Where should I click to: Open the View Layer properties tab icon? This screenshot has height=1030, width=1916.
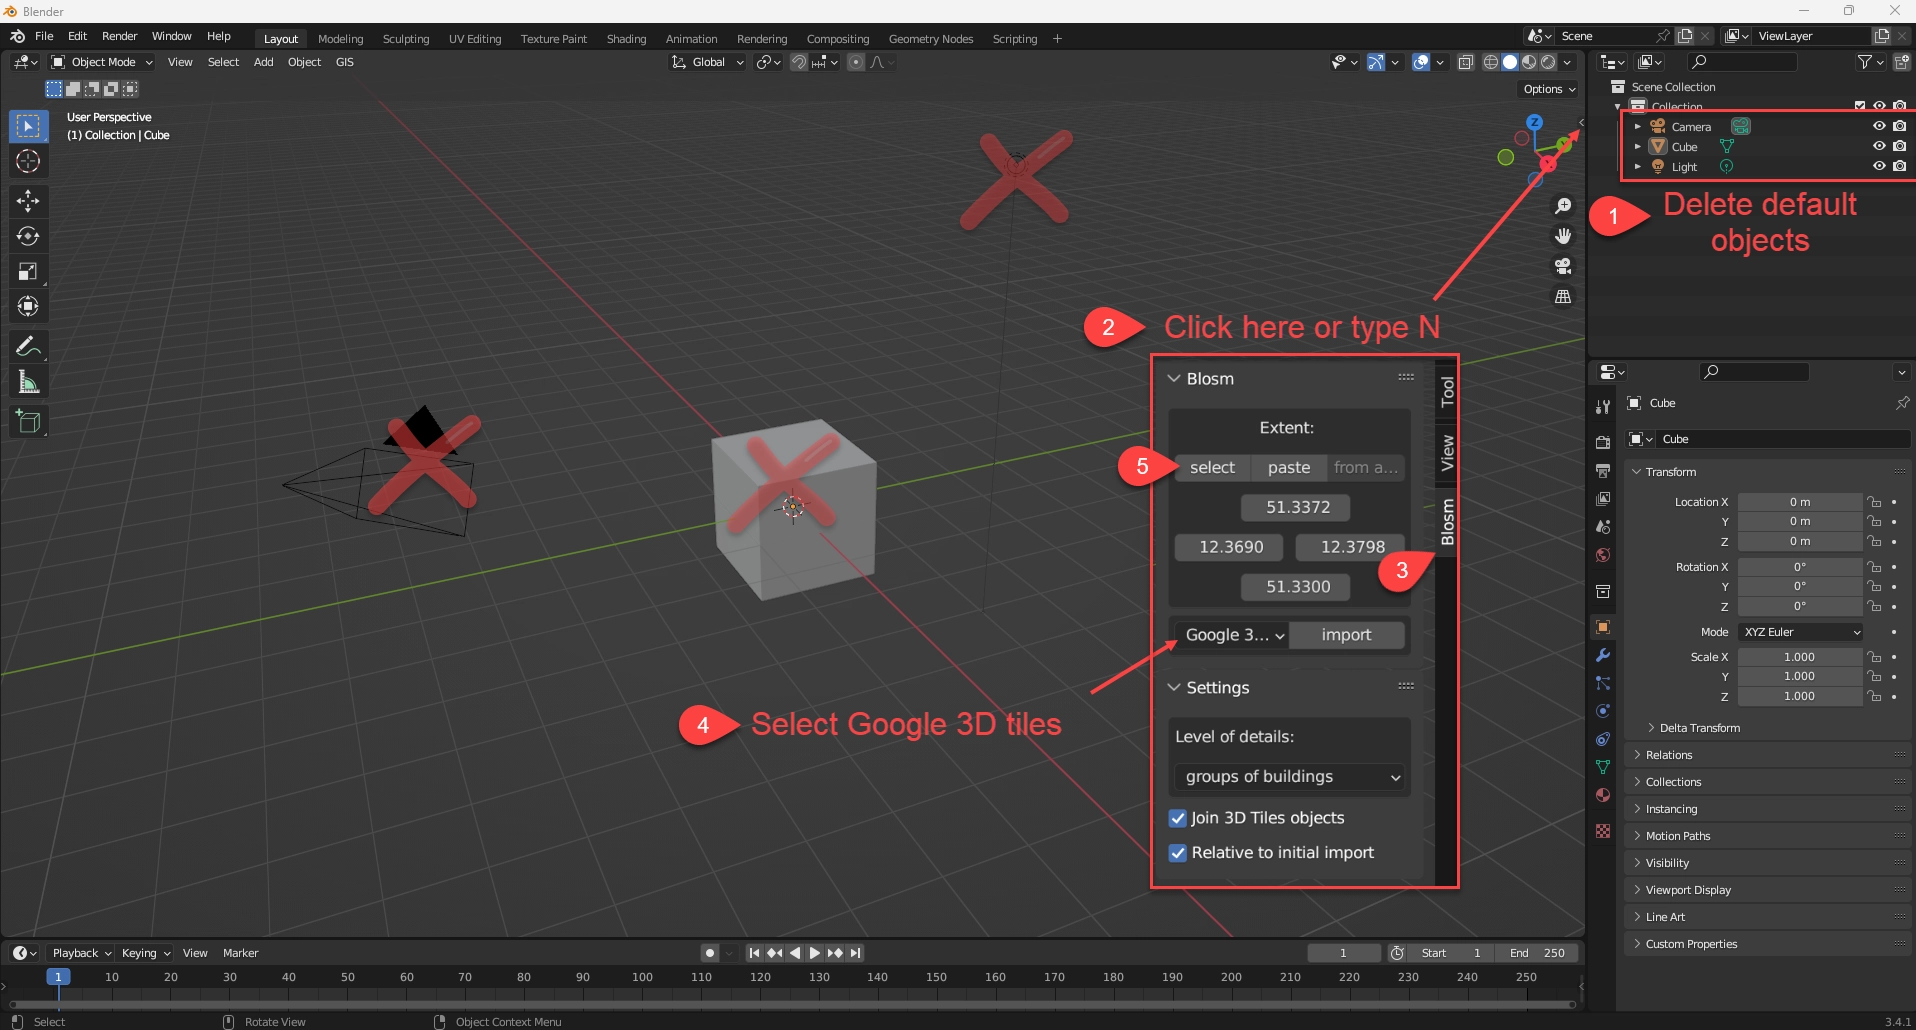(1603, 499)
